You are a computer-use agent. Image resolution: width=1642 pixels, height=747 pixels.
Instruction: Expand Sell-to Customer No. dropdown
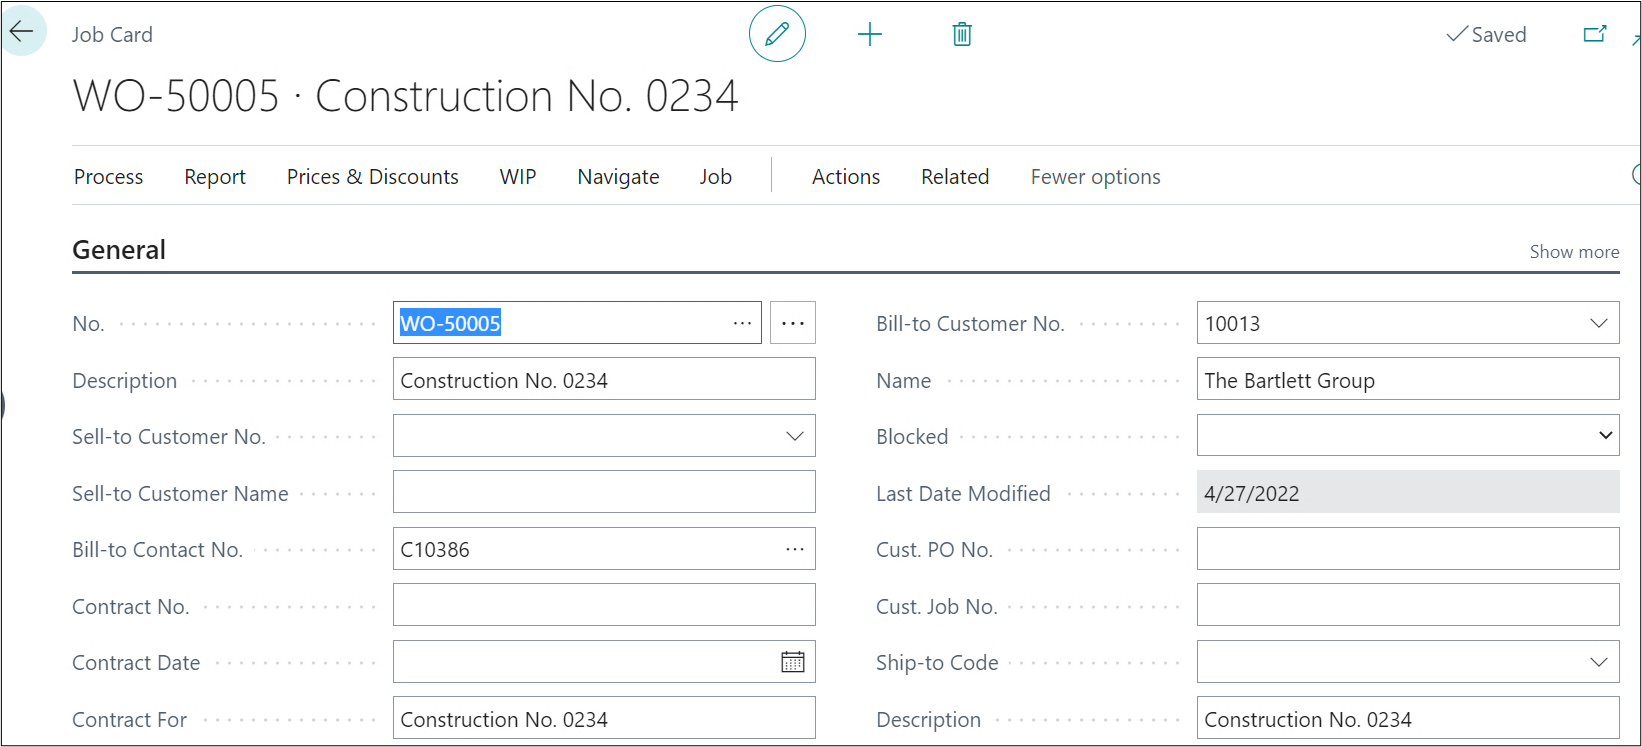[795, 436]
